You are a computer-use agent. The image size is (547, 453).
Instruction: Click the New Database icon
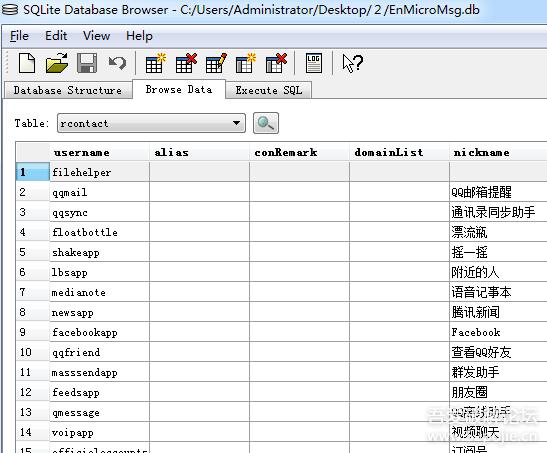(x=27, y=63)
